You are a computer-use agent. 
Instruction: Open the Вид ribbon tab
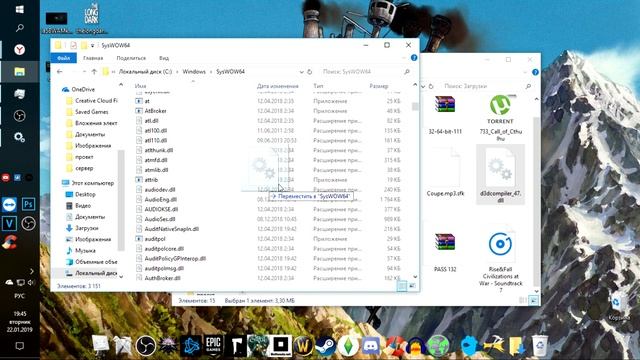click(164, 58)
